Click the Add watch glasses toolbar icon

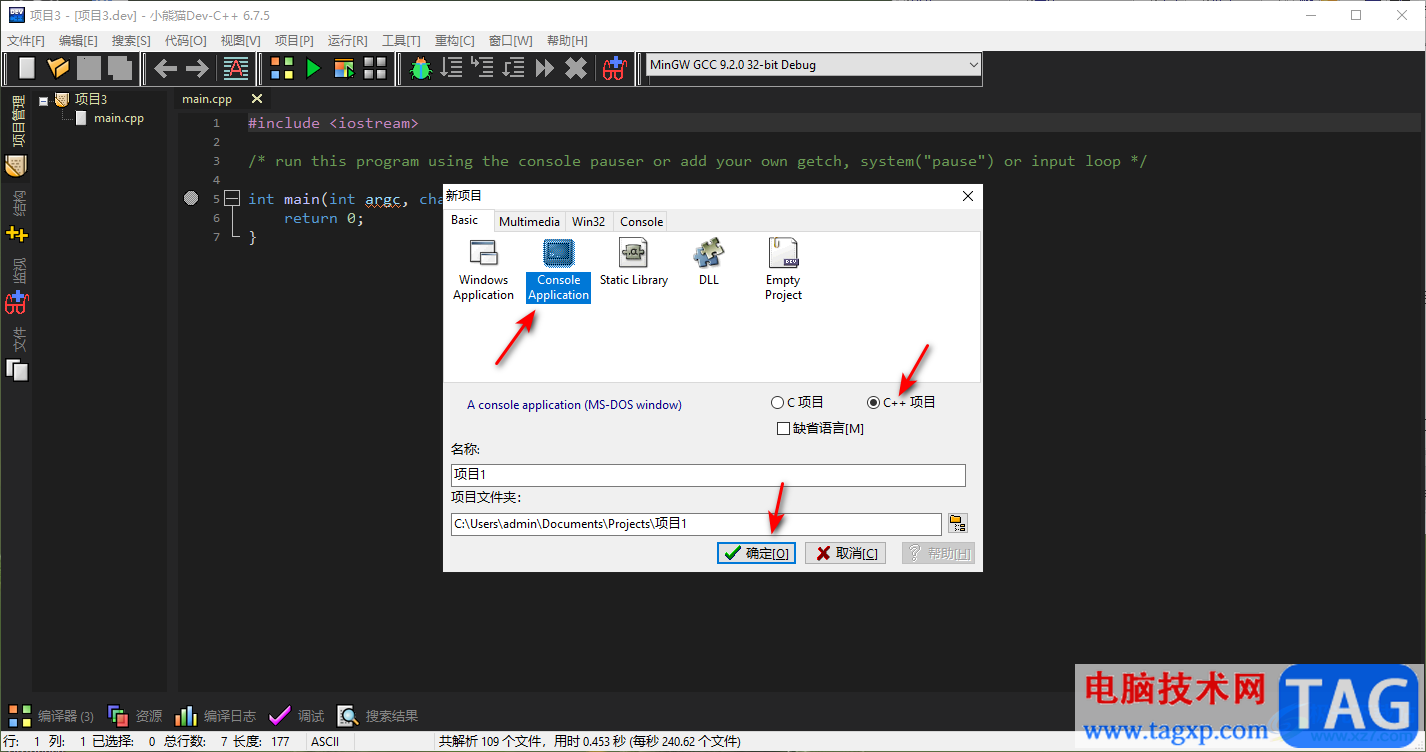pos(614,68)
